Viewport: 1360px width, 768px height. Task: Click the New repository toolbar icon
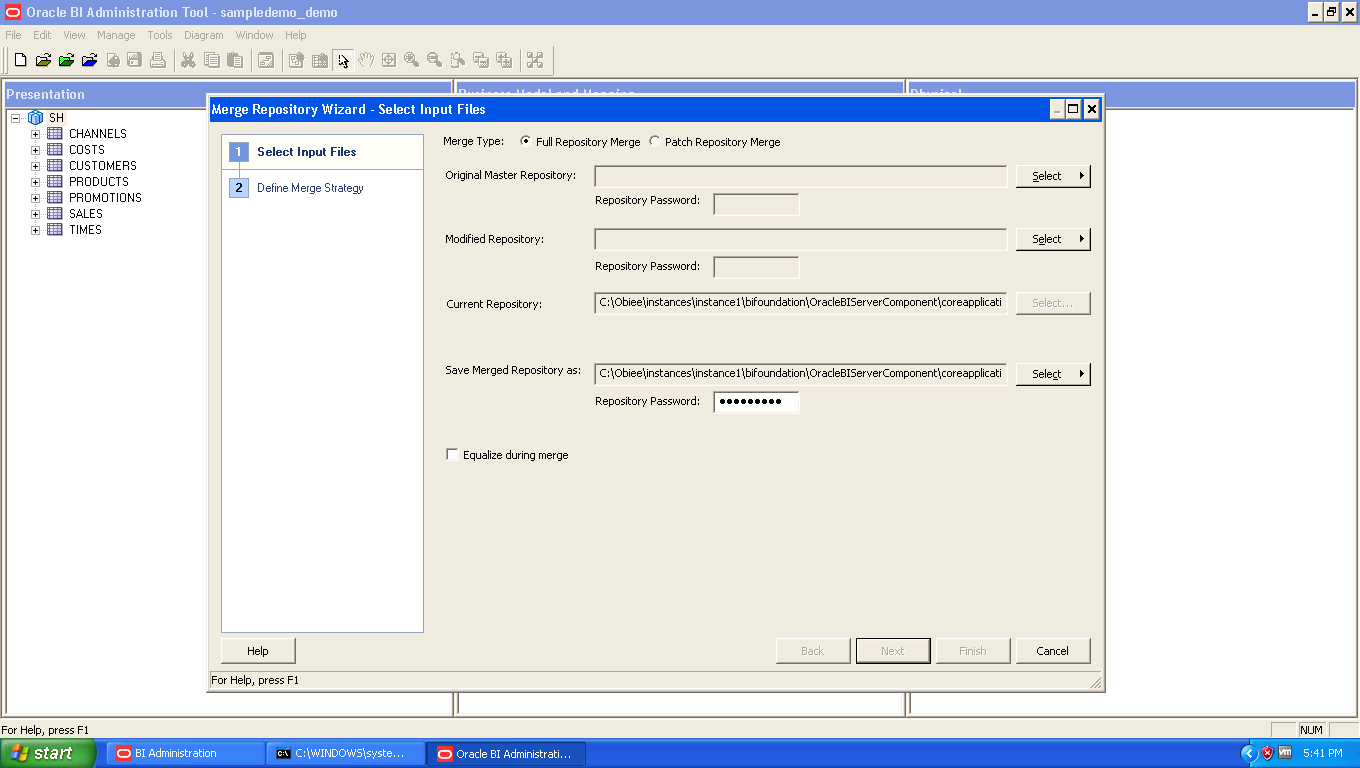click(20, 60)
